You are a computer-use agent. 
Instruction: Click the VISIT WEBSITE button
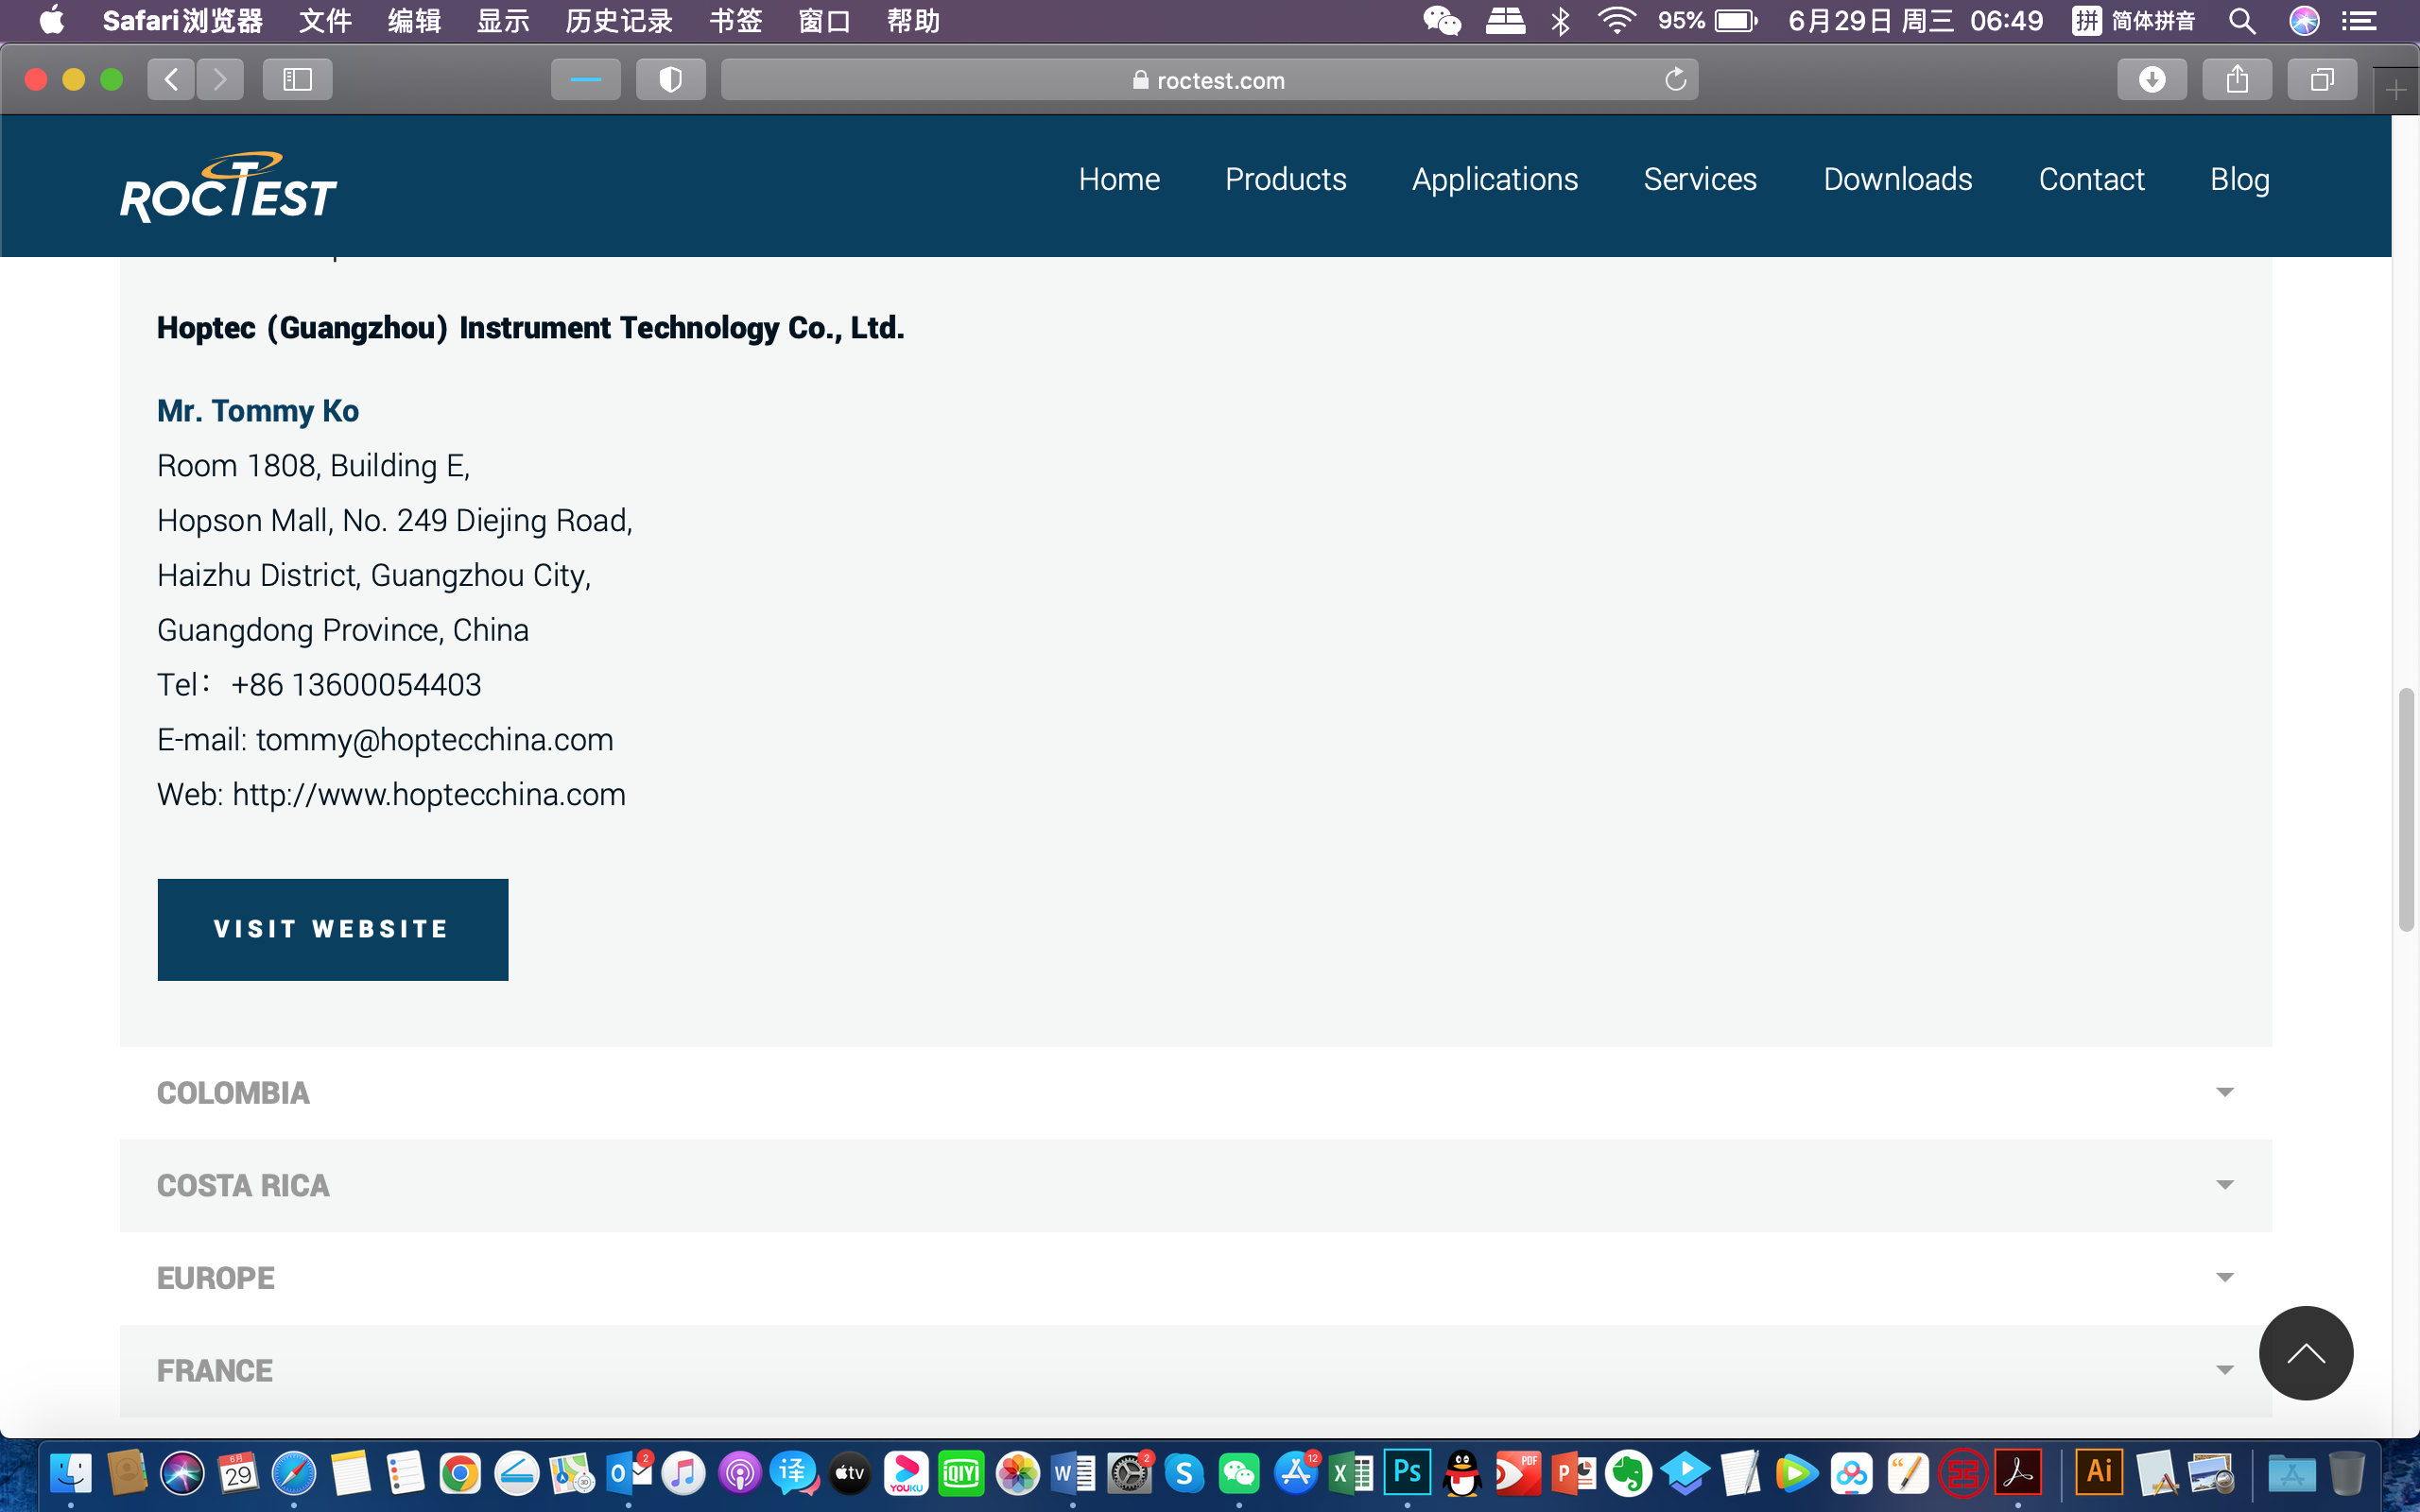click(x=332, y=929)
